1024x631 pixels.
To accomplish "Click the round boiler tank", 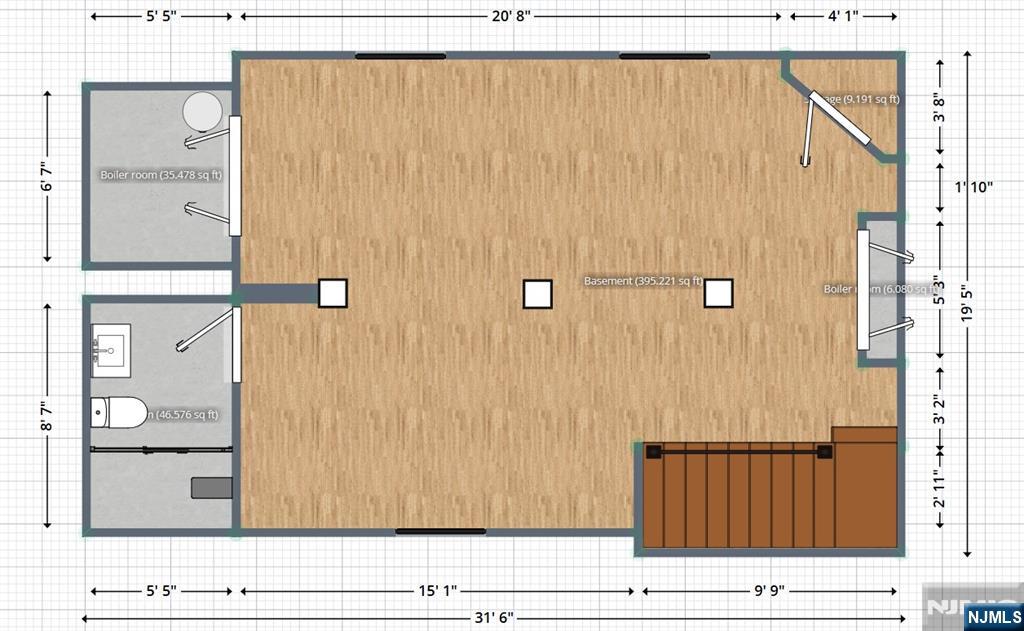I will coord(202,112).
